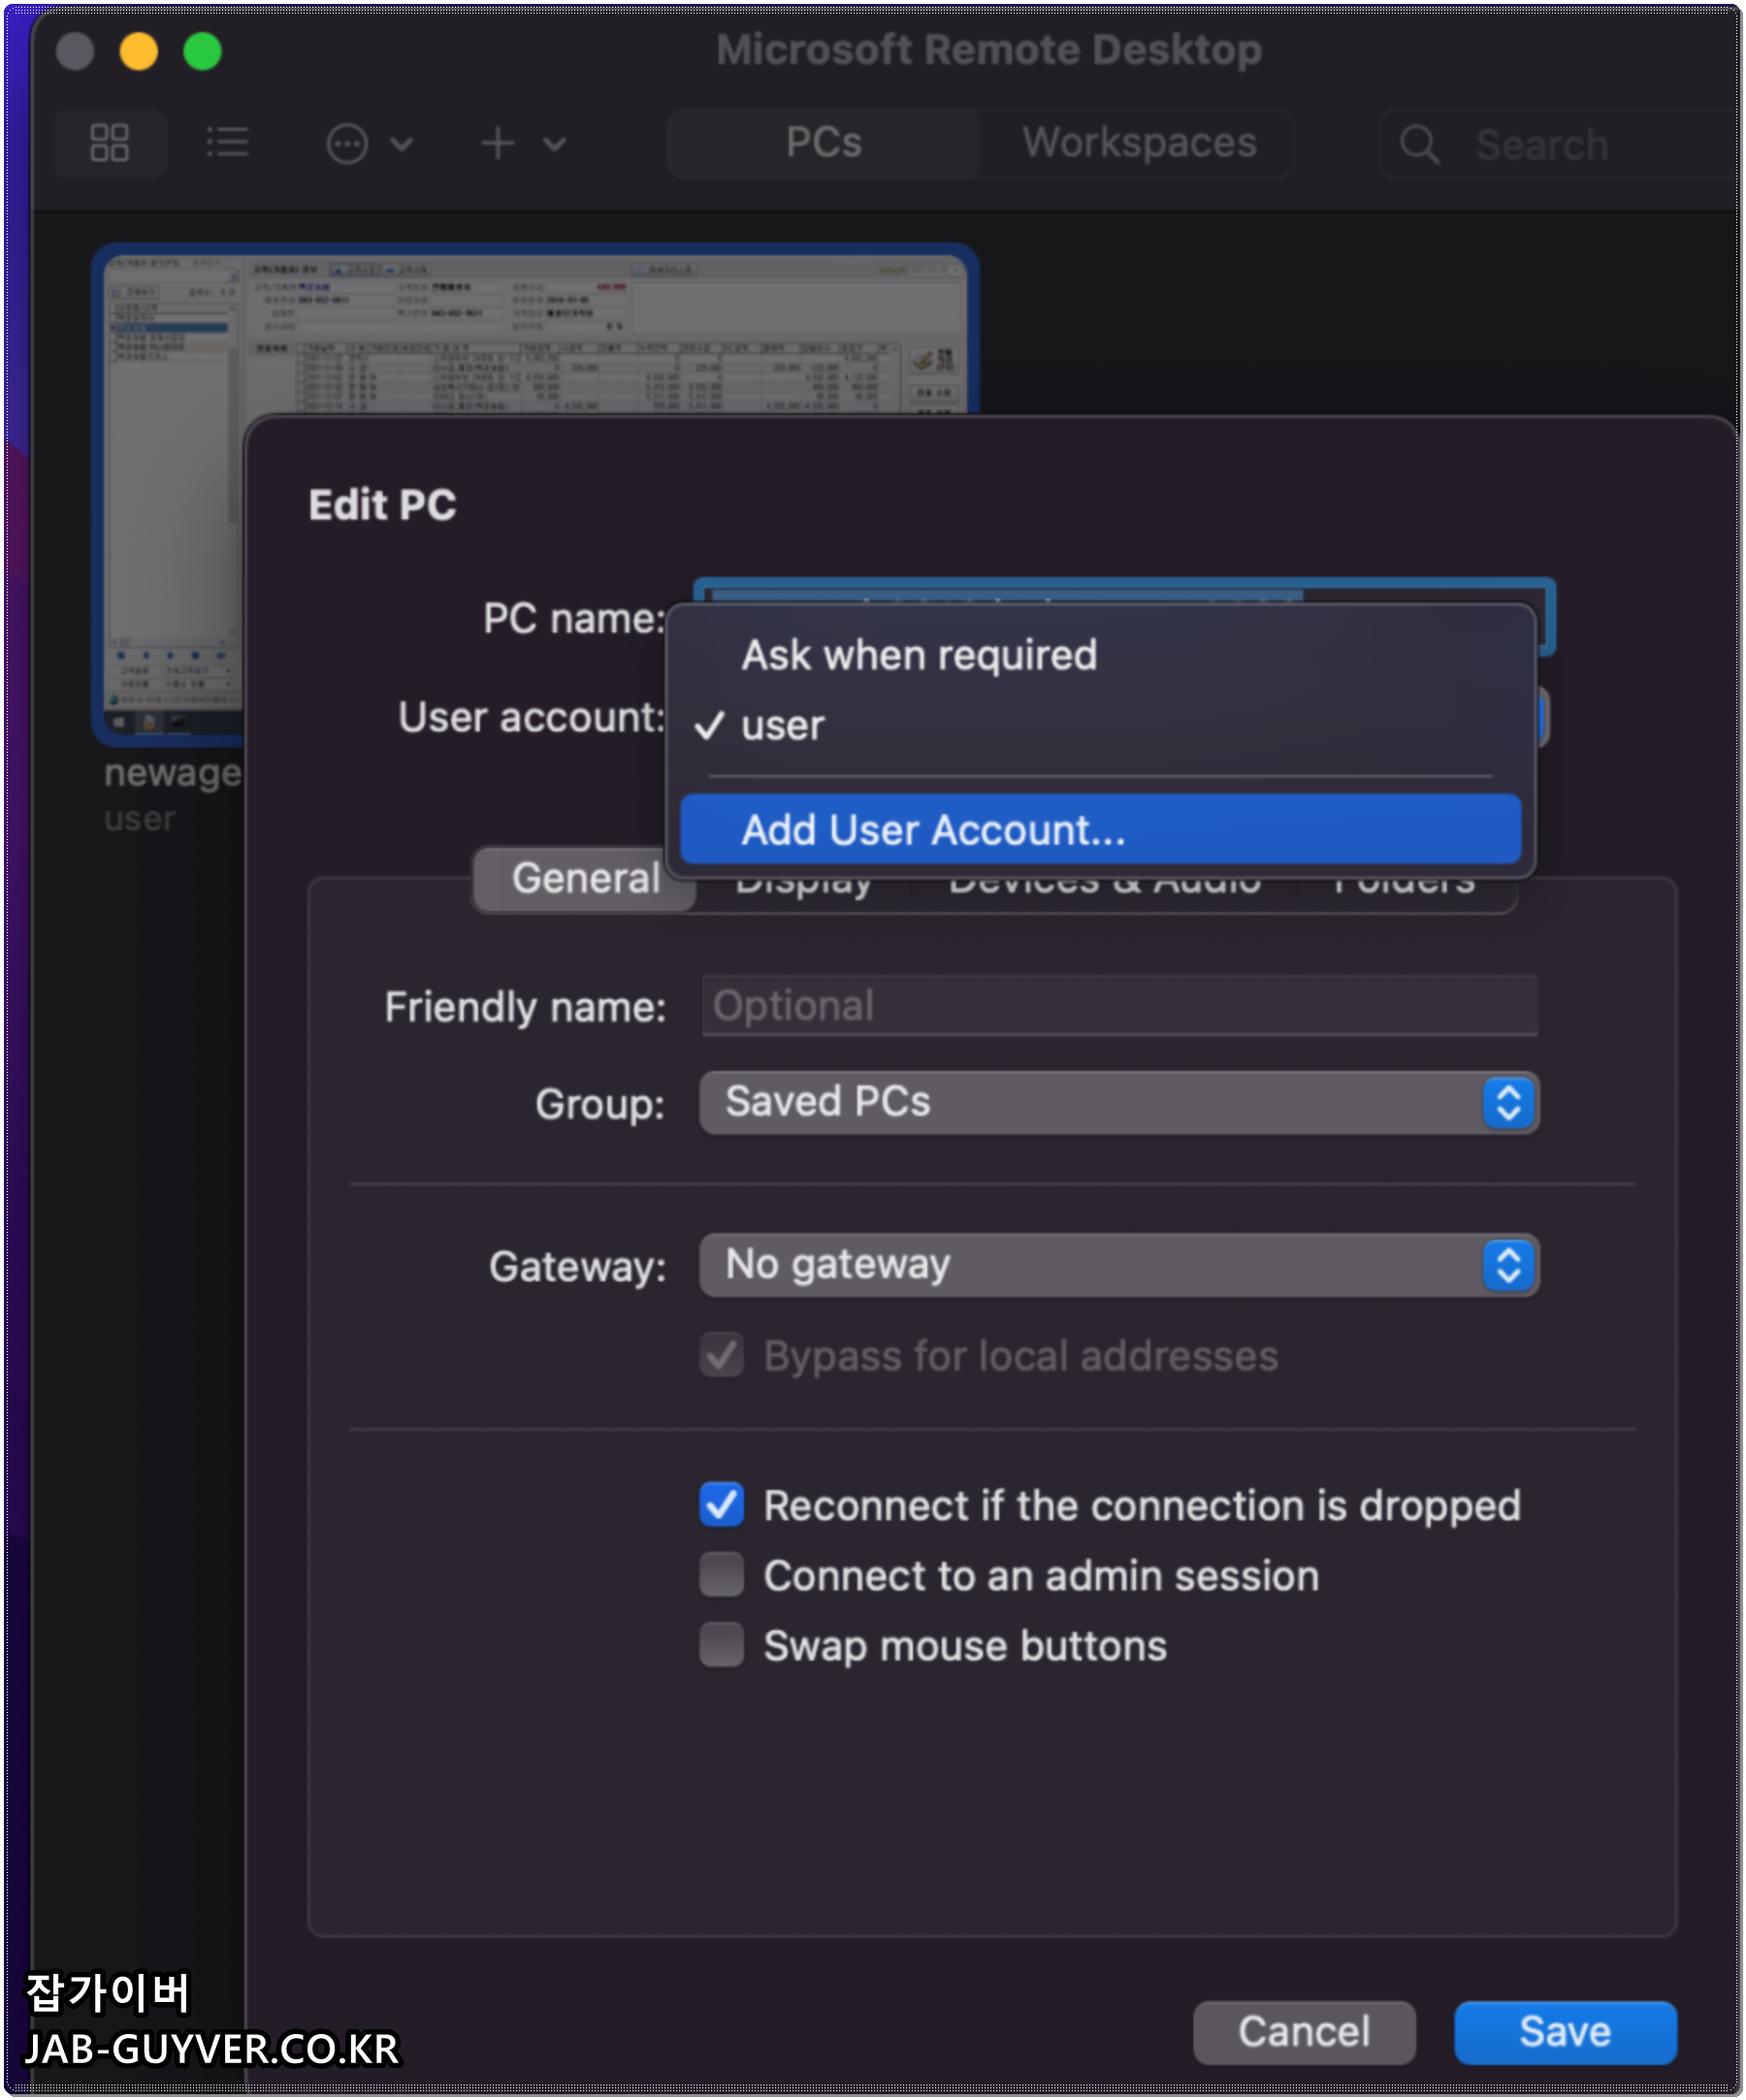The height and width of the screenshot is (2100, 1746).
Task: Choose 'Add User Account...' menu entry
Action: pyautogui.click(x=1100, y=830)
